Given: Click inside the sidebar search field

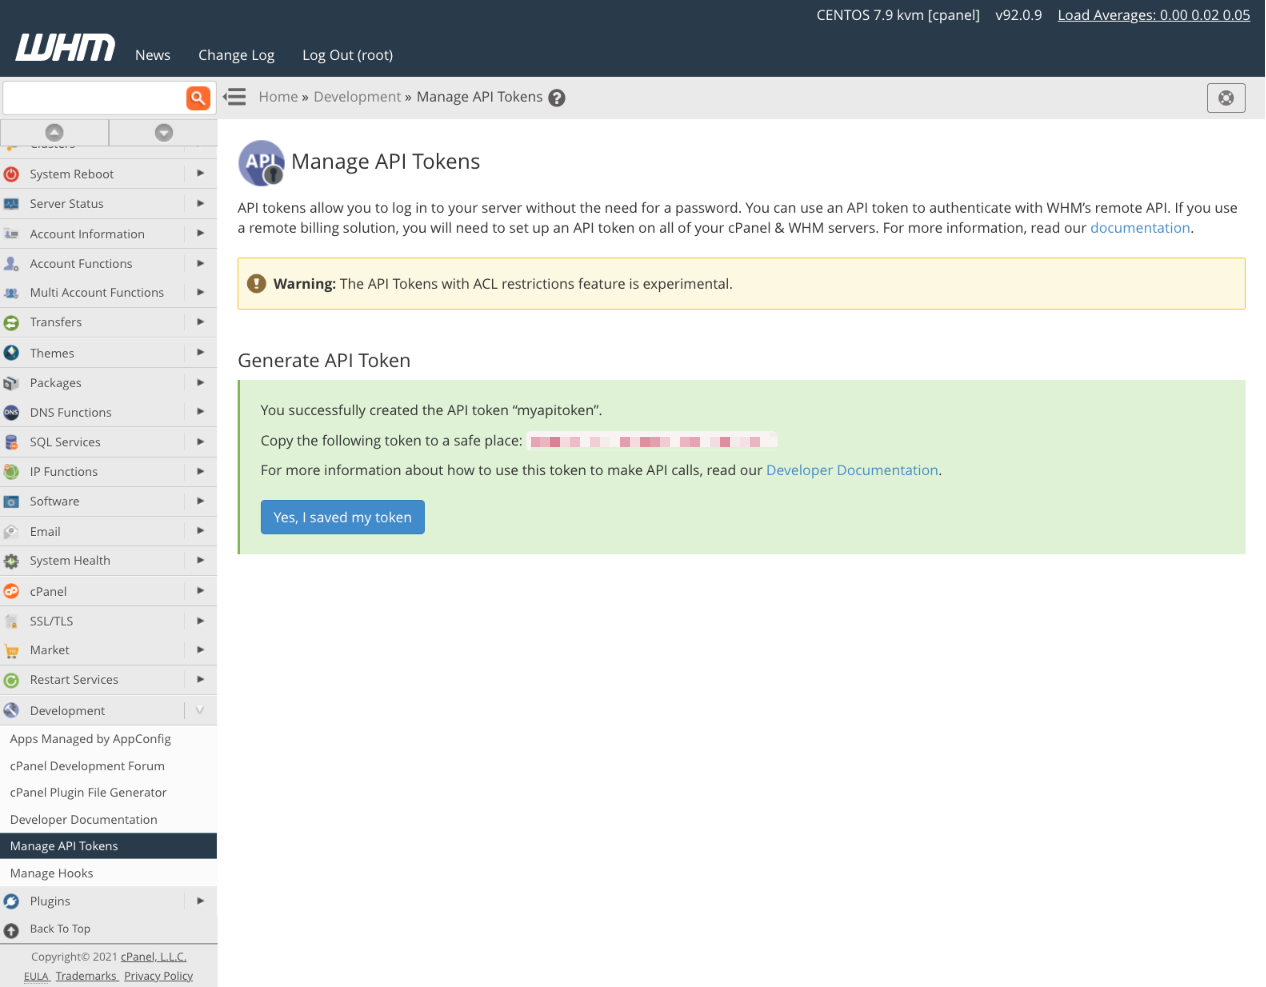Looking at the screenshot, I should [95, 97].
